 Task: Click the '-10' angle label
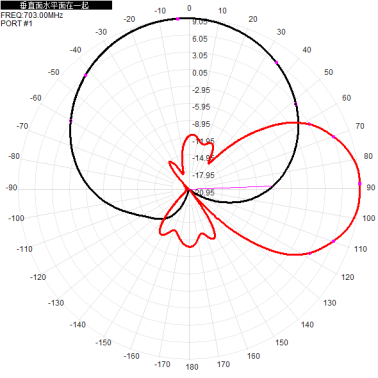click(x=160, y=11)
